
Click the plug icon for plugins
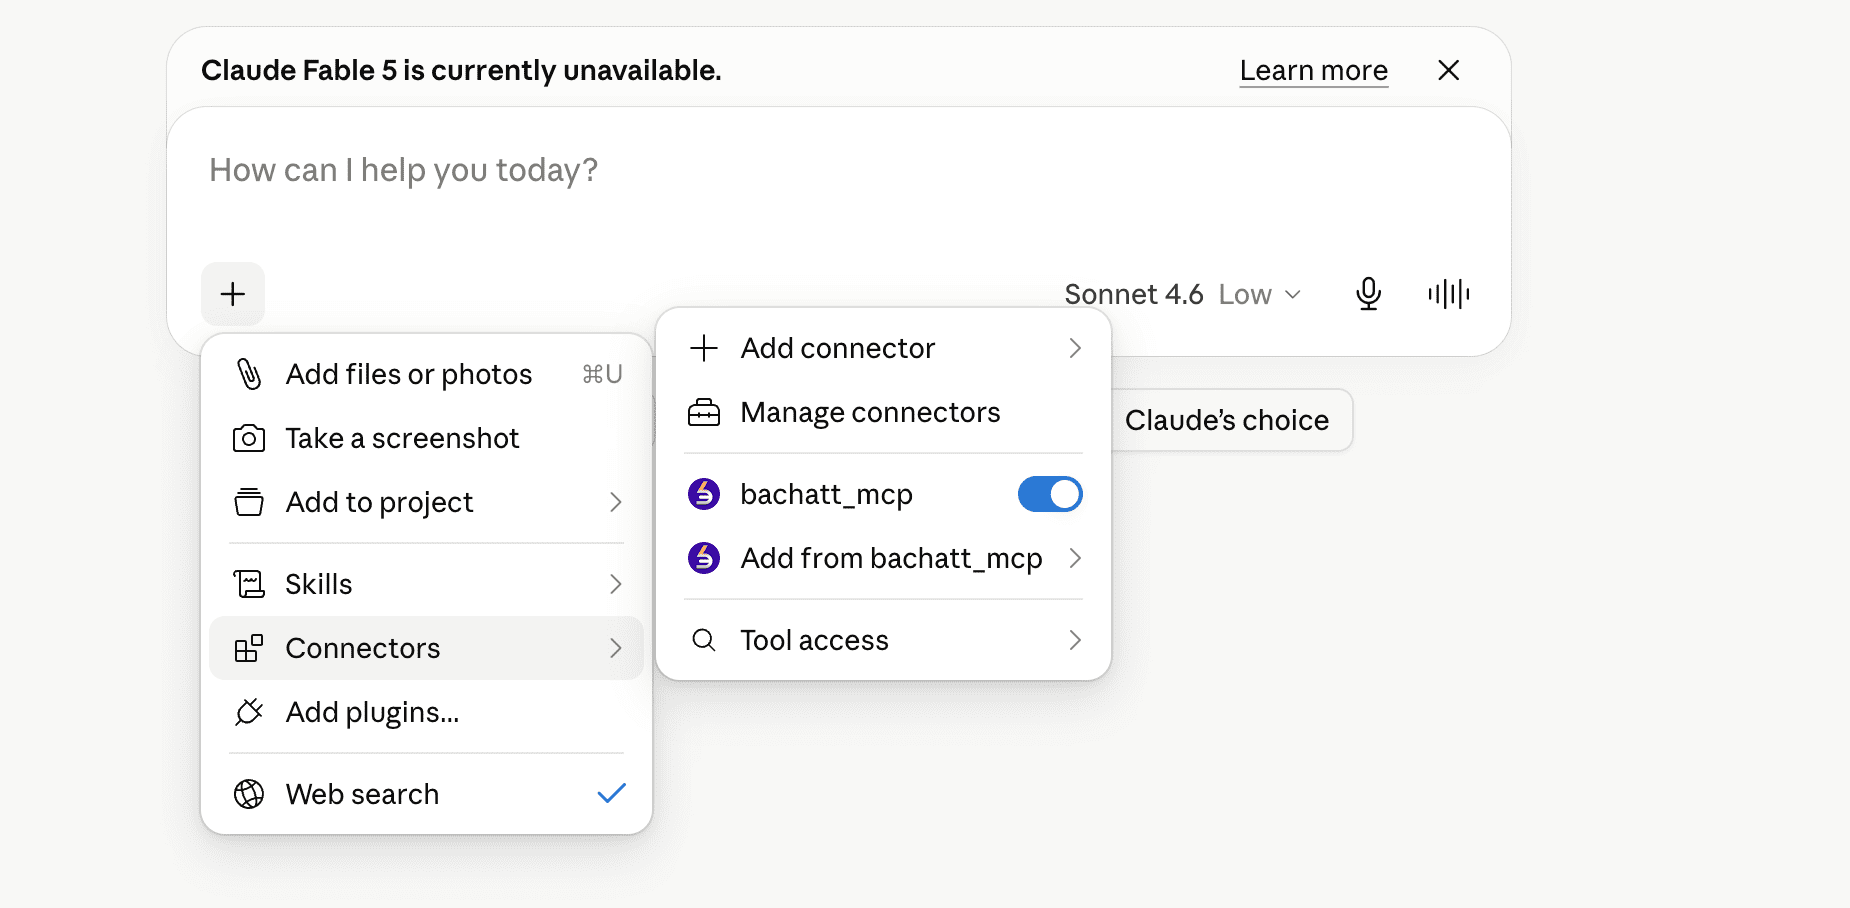click(249, 712)
